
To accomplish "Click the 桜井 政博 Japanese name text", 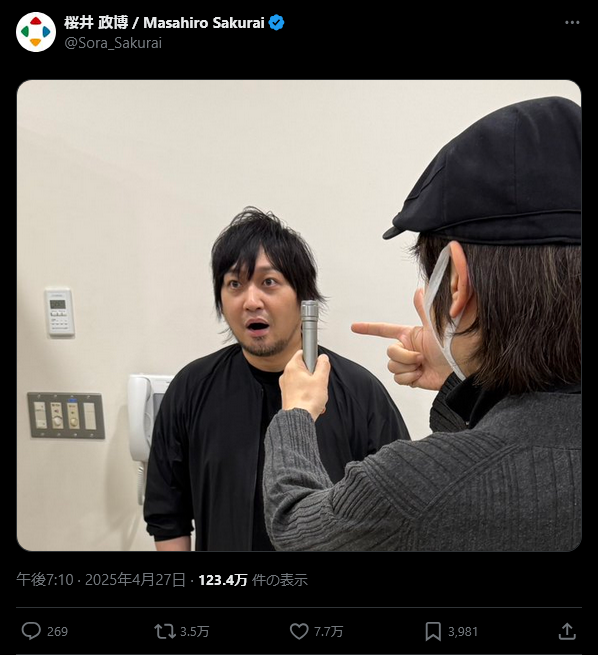I will [96, 23].
